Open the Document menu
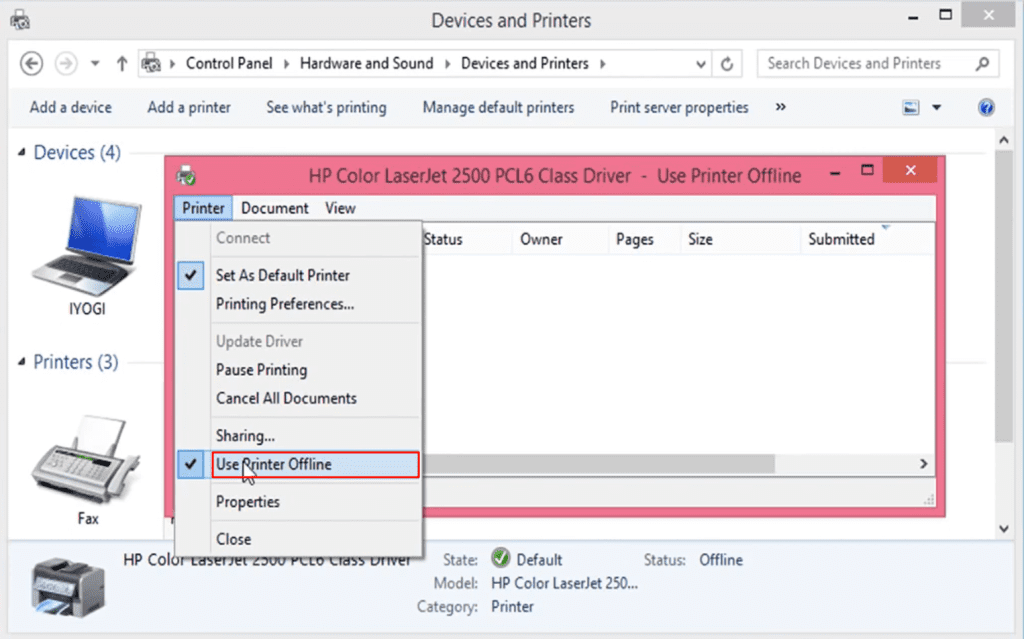Screen dimensions: 1024x639 point(274,208)
